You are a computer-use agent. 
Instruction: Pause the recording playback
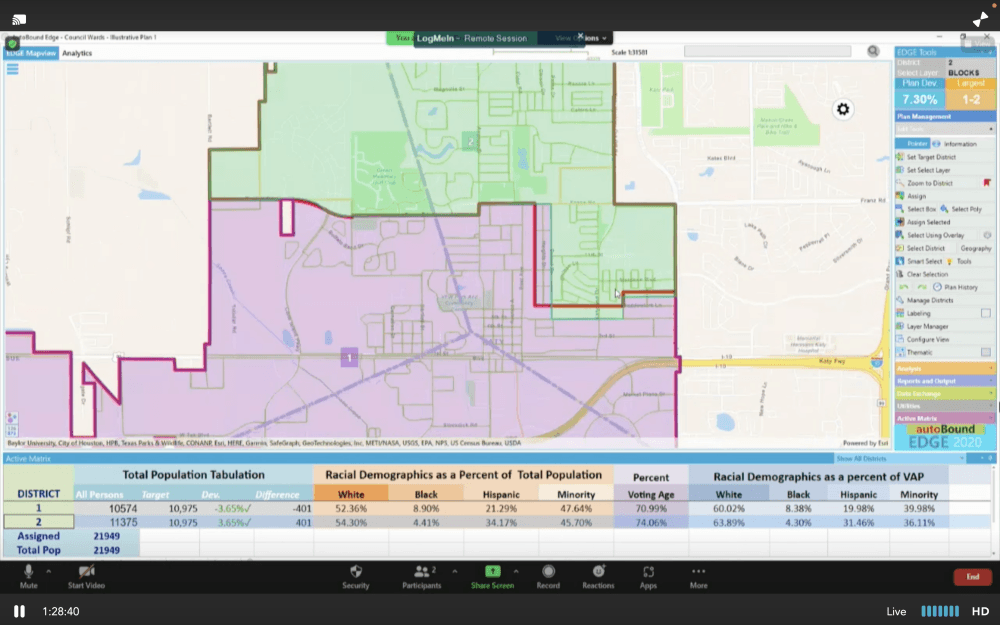(x=19, y=611)
